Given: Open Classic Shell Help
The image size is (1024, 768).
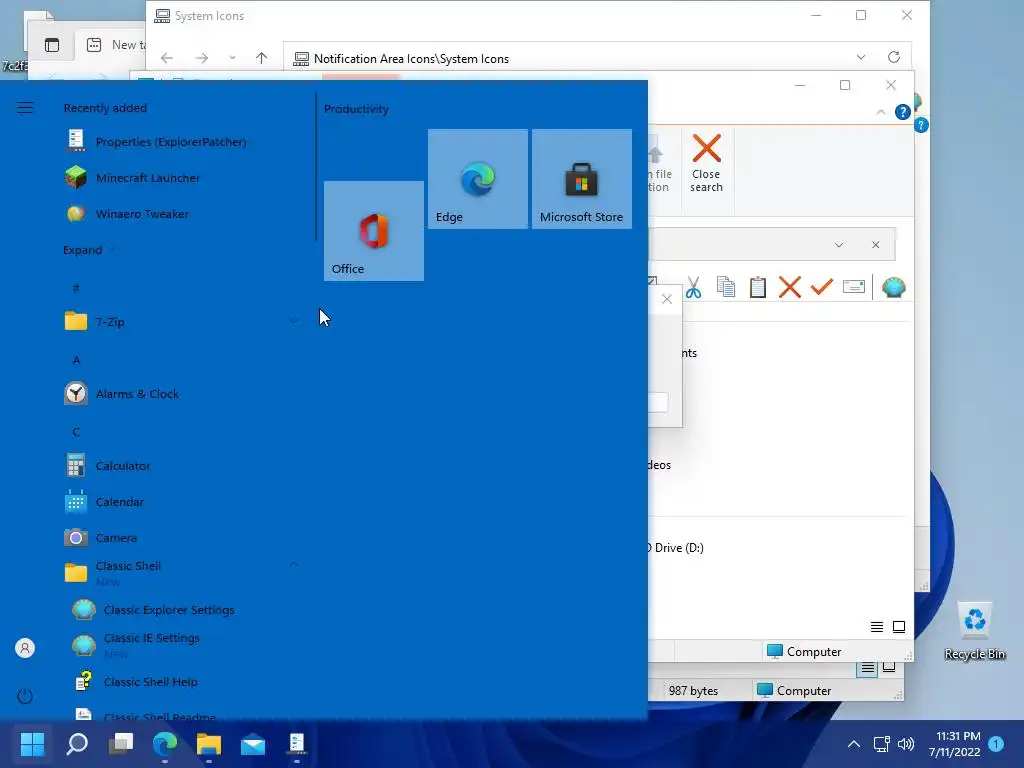Looking at the screenshot, I should pyautogui.click(x=150, y=682).
